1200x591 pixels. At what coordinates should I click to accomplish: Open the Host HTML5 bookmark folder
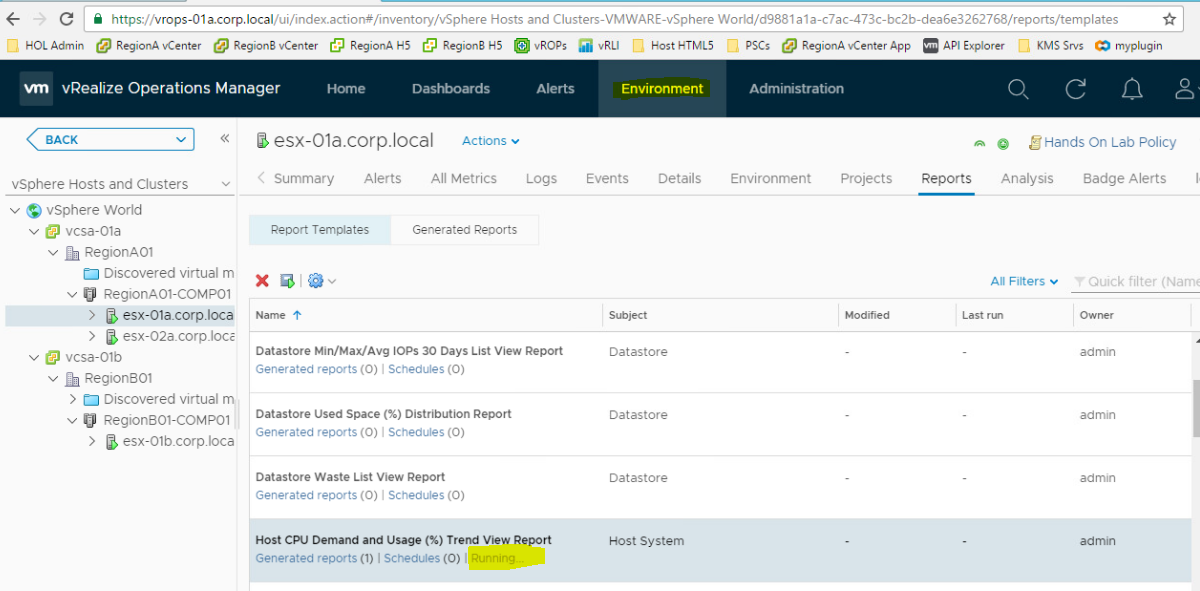tap(673, 45)
